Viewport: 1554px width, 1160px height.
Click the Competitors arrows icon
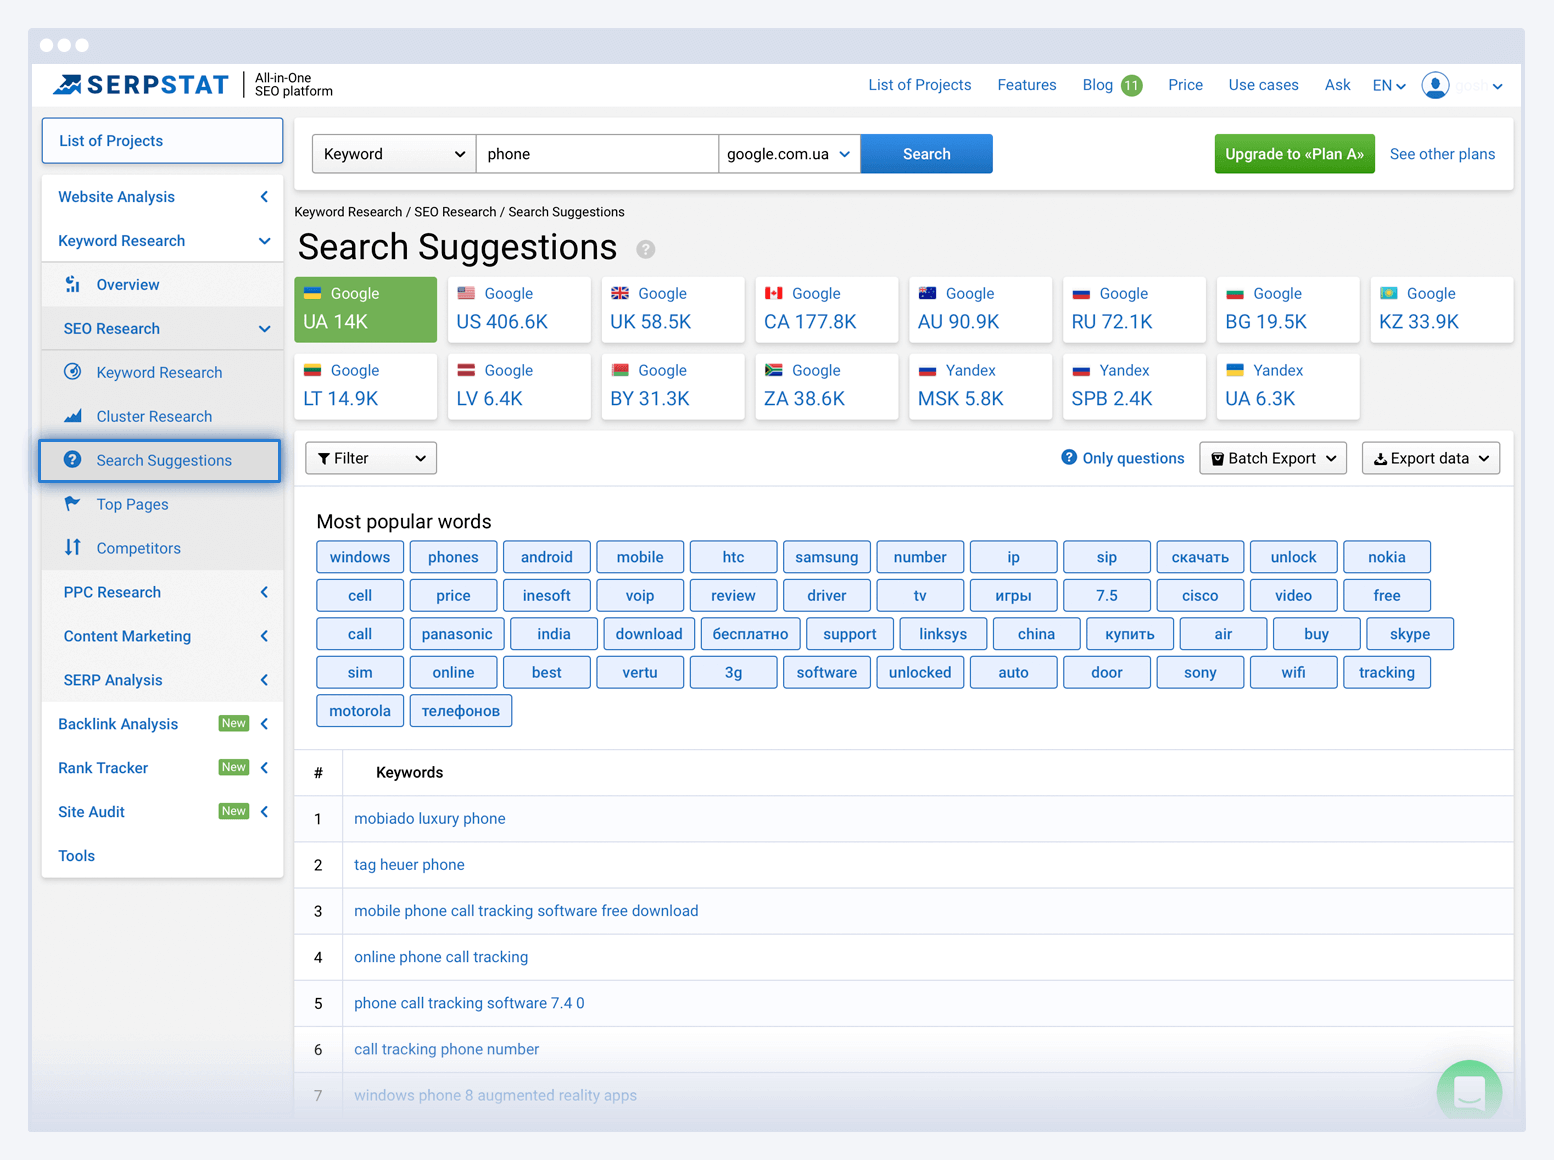pos(73,548)
